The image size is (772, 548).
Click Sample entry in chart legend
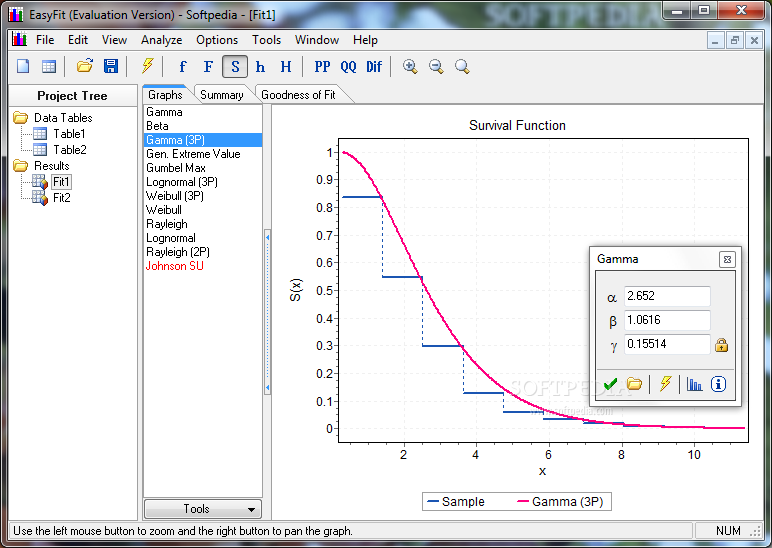pos(456,502)
